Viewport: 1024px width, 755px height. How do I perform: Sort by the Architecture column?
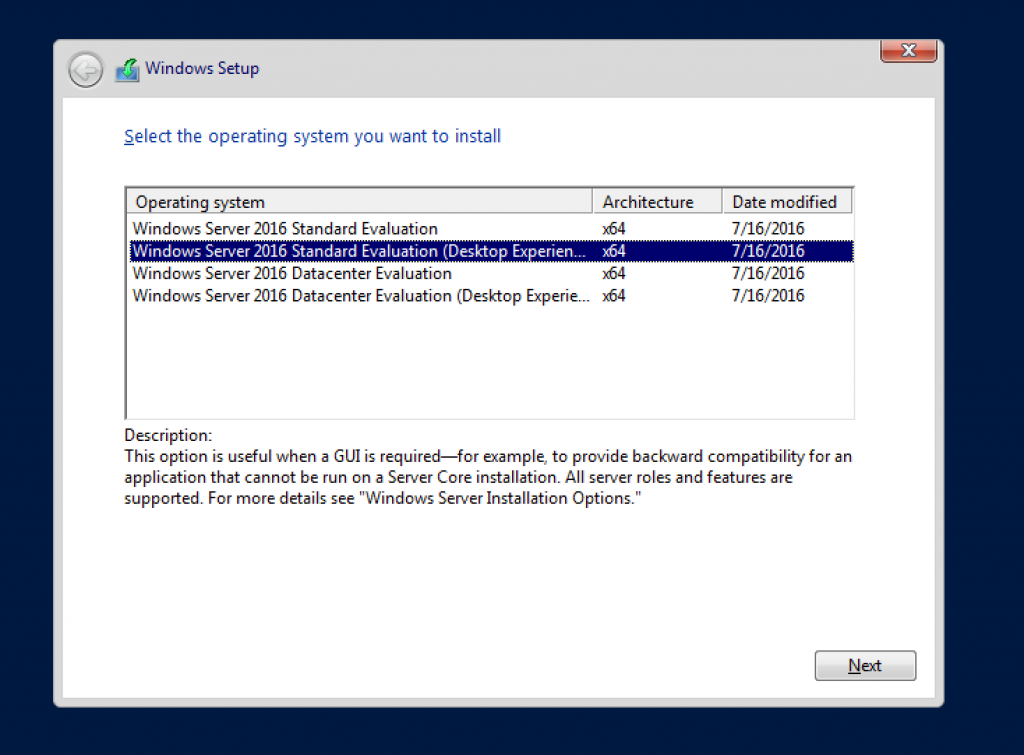tap(655, 201)
